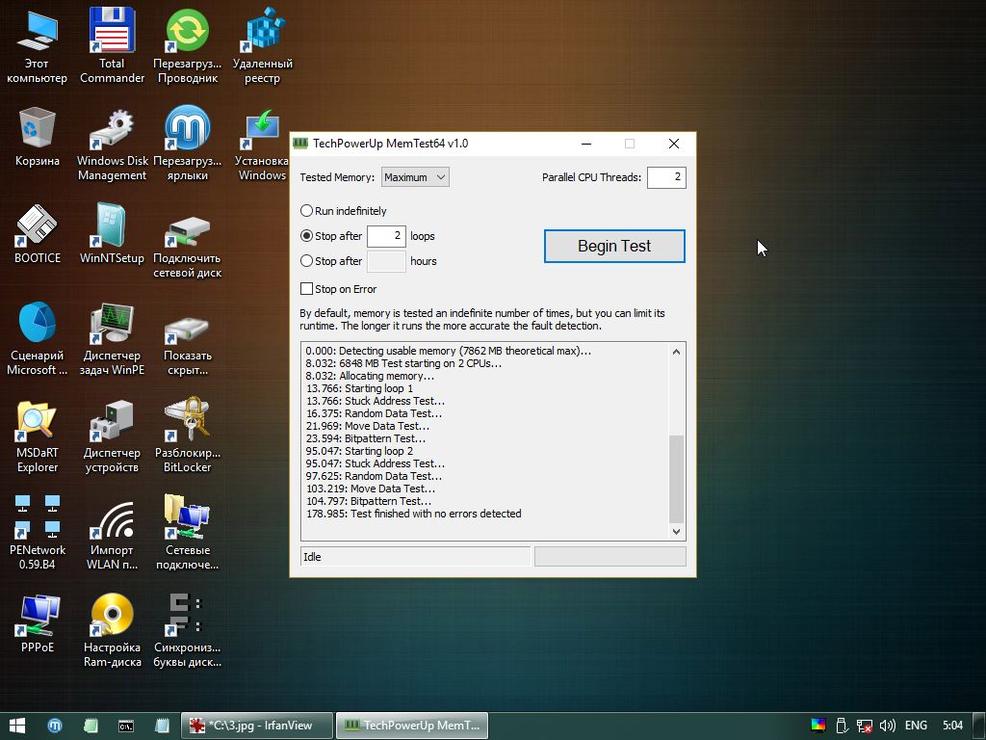Screen dimensions: 986x740
Task: Click the network tray icon
Action: pos(865,726)
